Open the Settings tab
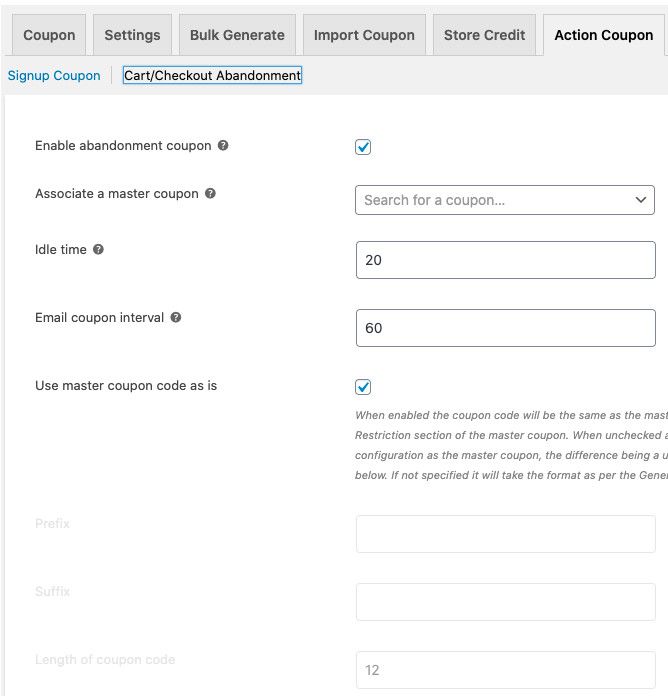The width and height of the screenshot is (668, 696). click(x=132, y=35)
